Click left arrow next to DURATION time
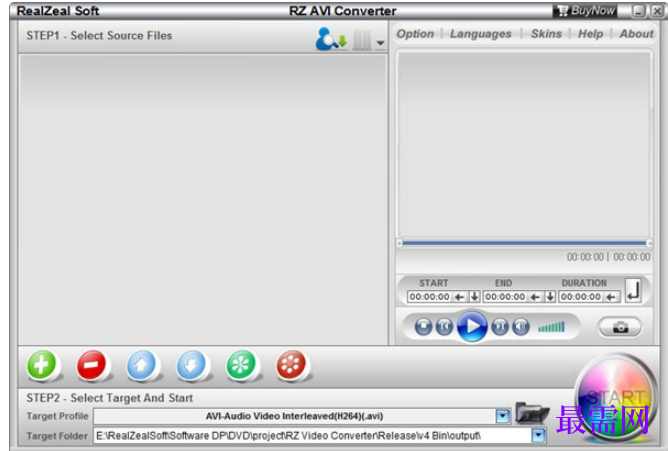 [x=611, y=297]
